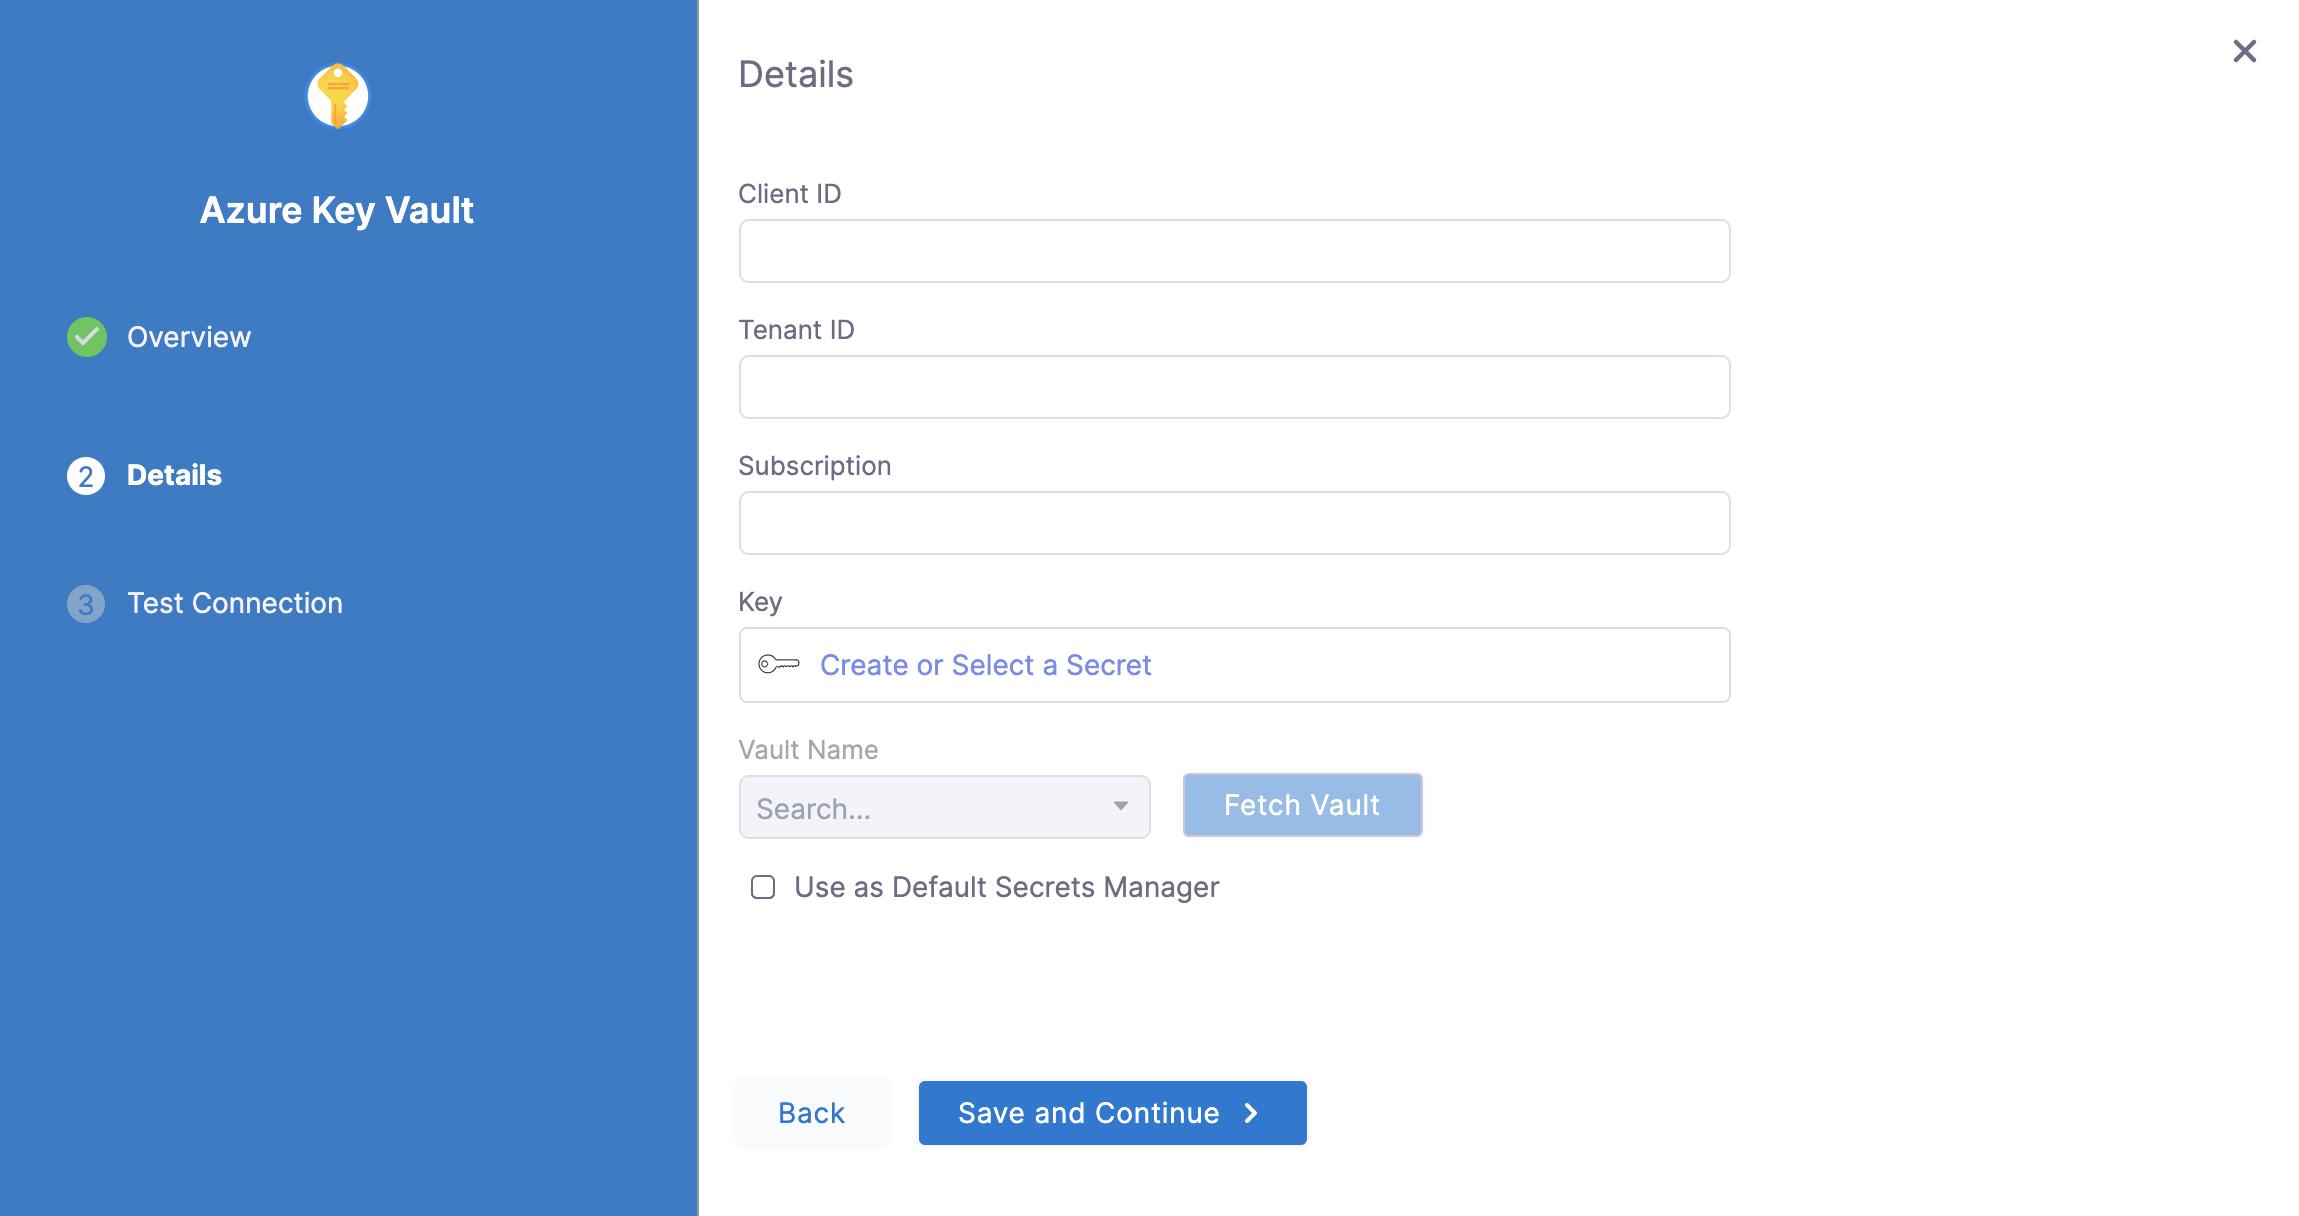Open the Vault Name dropdown arrow
The width and height of the screenshot is (2299, 1216).
point(1121,806)
